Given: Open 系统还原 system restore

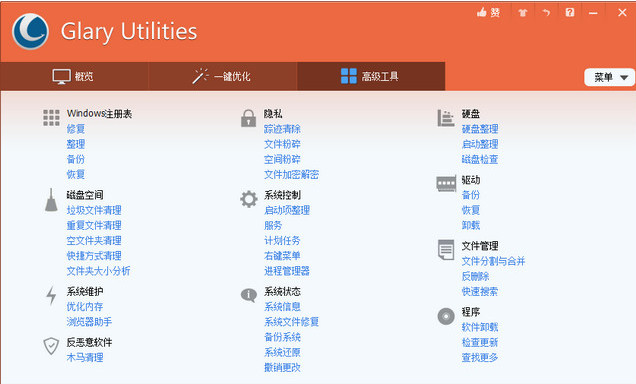Looking at the screenshot, I should pos(282,352).
